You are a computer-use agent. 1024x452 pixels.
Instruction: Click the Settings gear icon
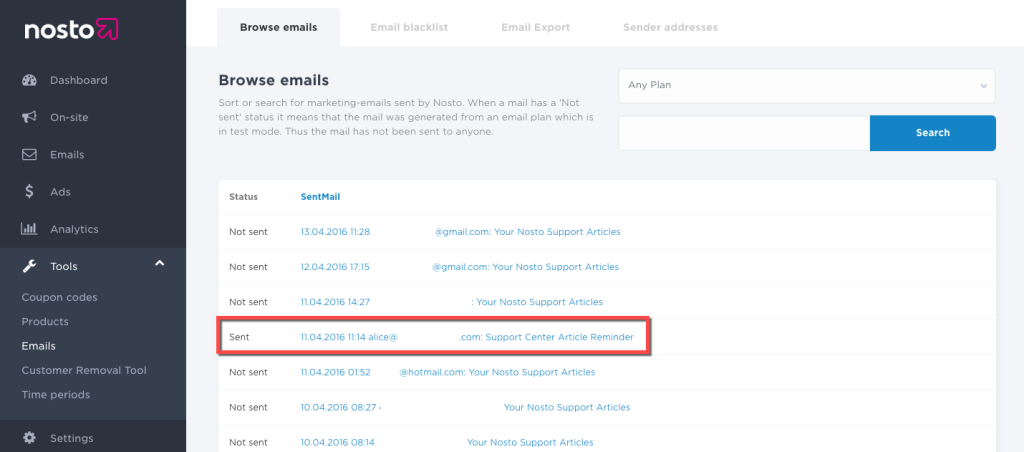pos(29,438)
